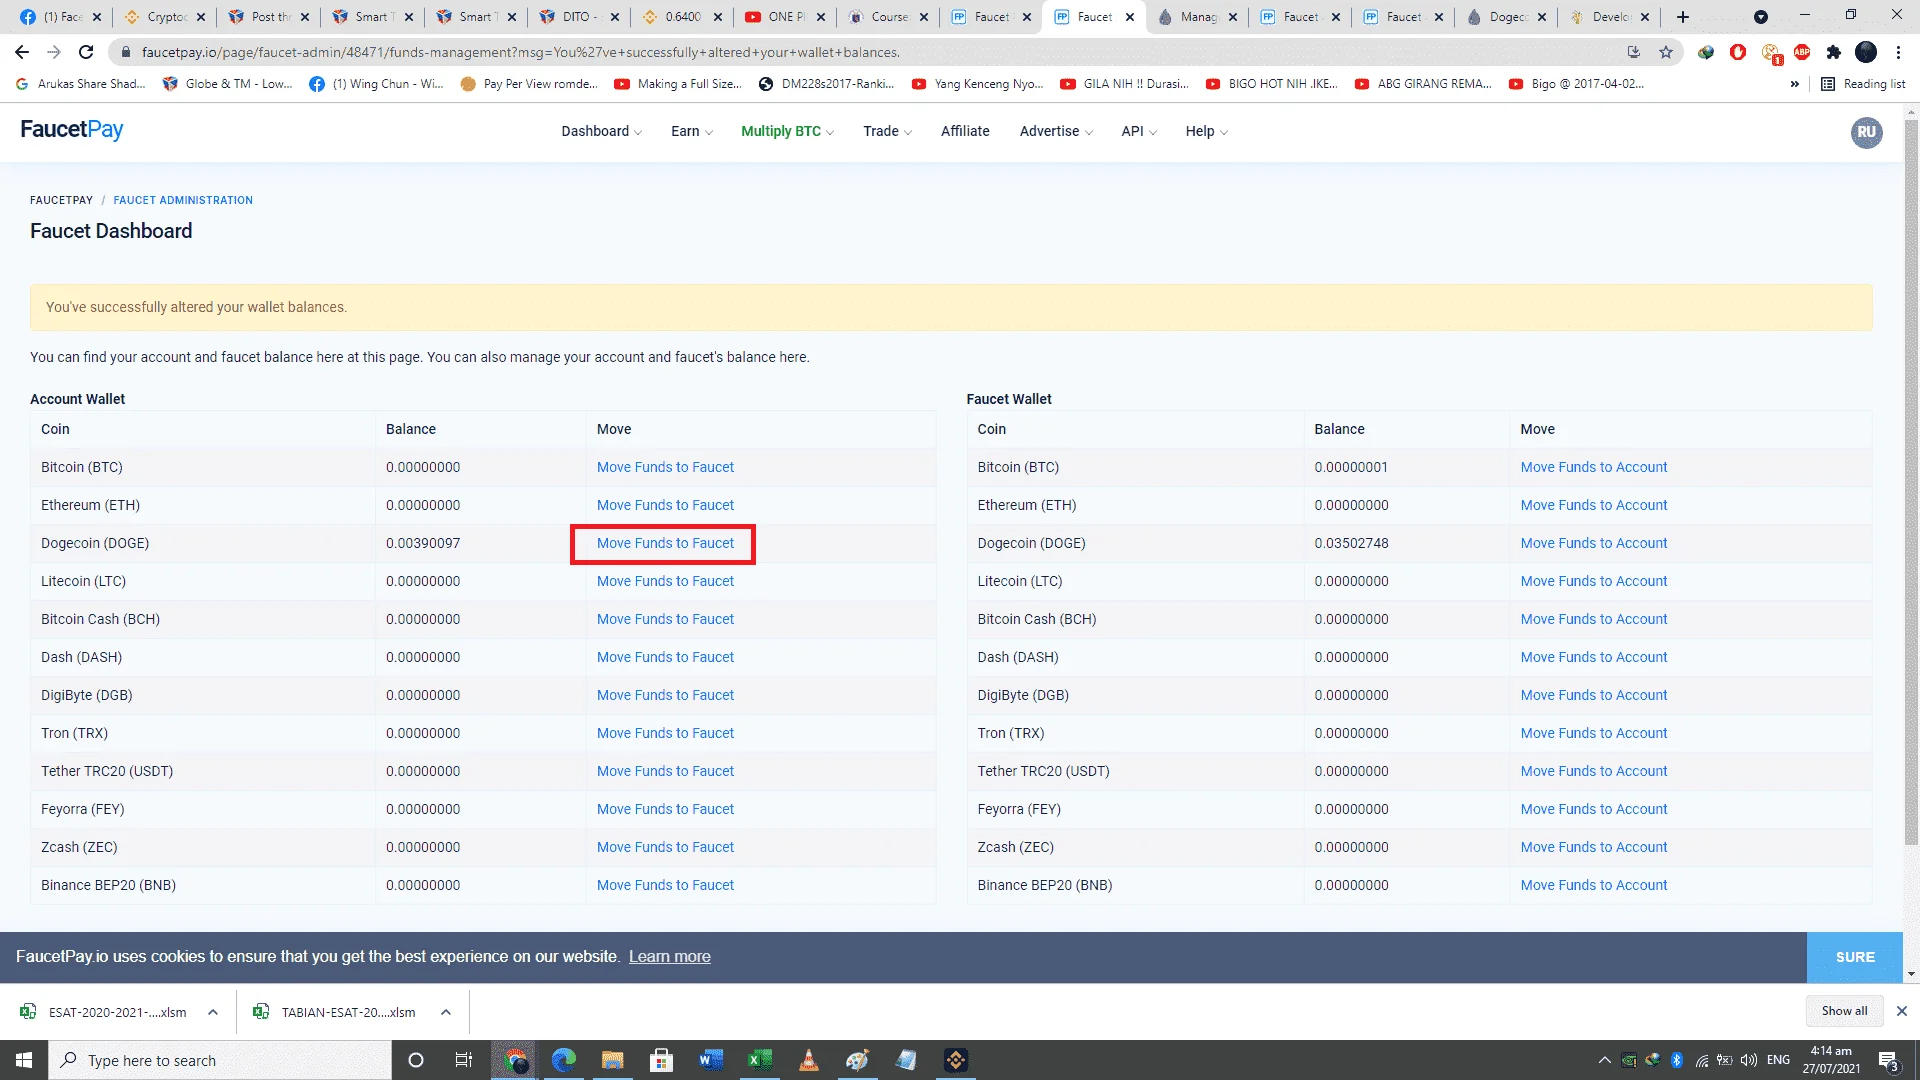The width and height of the screenshot is (1920, 1080).
Task: Open the Reading list
Action: 1864,84
